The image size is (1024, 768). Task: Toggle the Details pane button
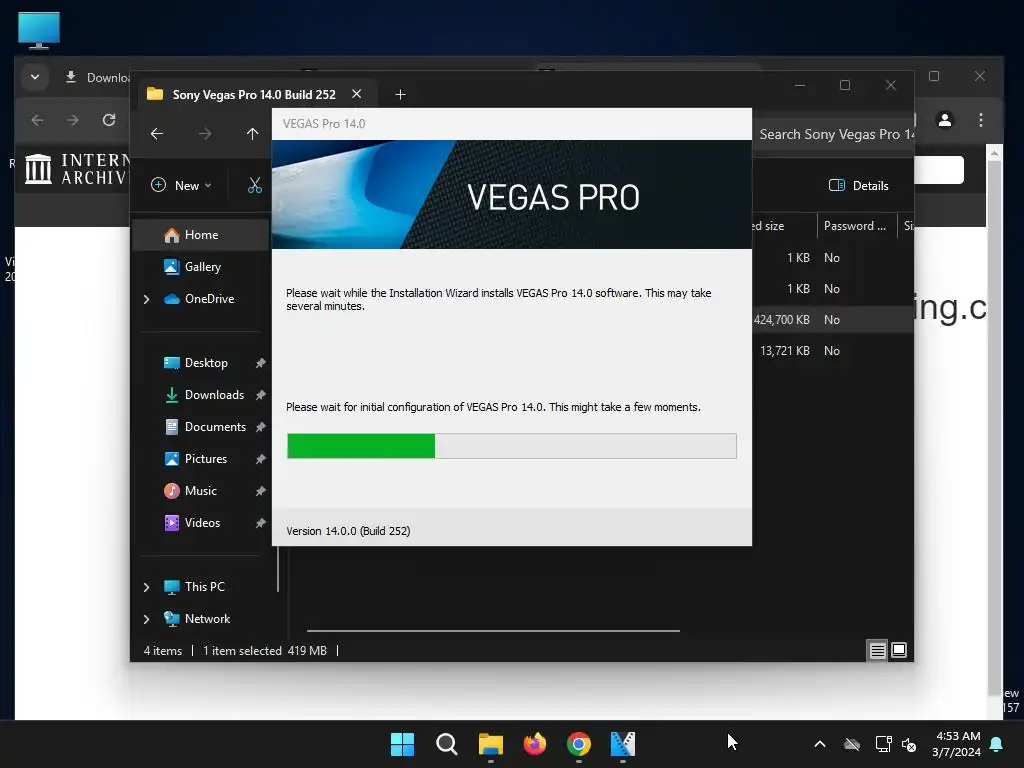859,185
